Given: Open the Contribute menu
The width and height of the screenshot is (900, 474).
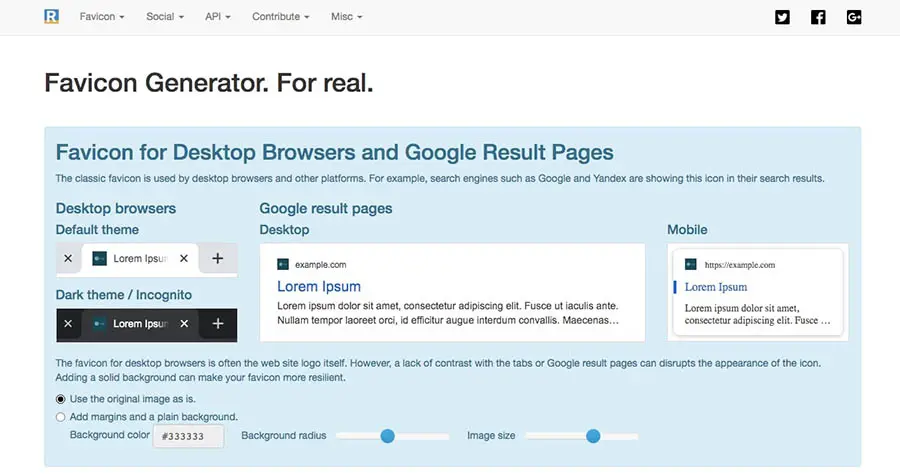Looking at the screenshot, I should click(280, 17).
